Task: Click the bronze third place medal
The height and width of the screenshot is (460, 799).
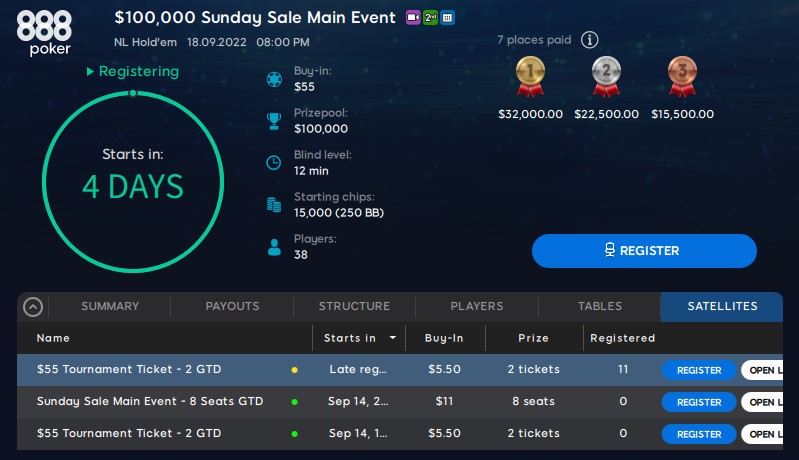Action: pos(682,77)
